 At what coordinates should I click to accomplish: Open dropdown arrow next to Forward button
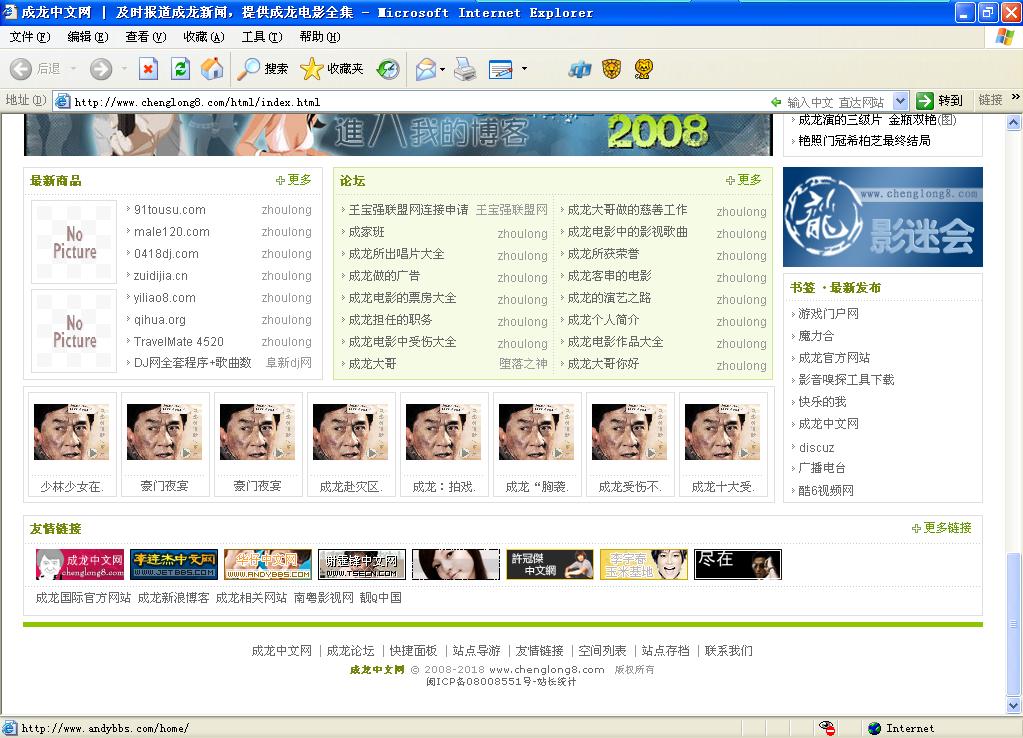pos(124,69)
